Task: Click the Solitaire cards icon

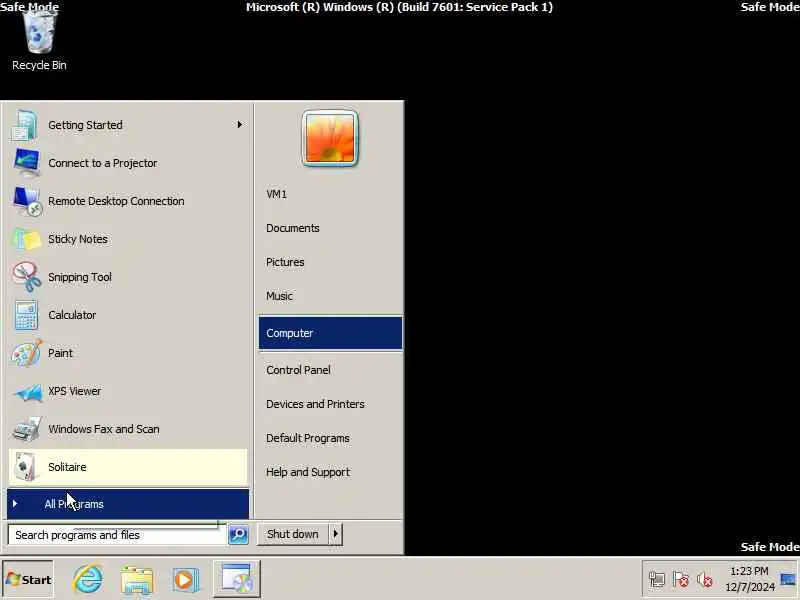Action: [x=26, y=467]
